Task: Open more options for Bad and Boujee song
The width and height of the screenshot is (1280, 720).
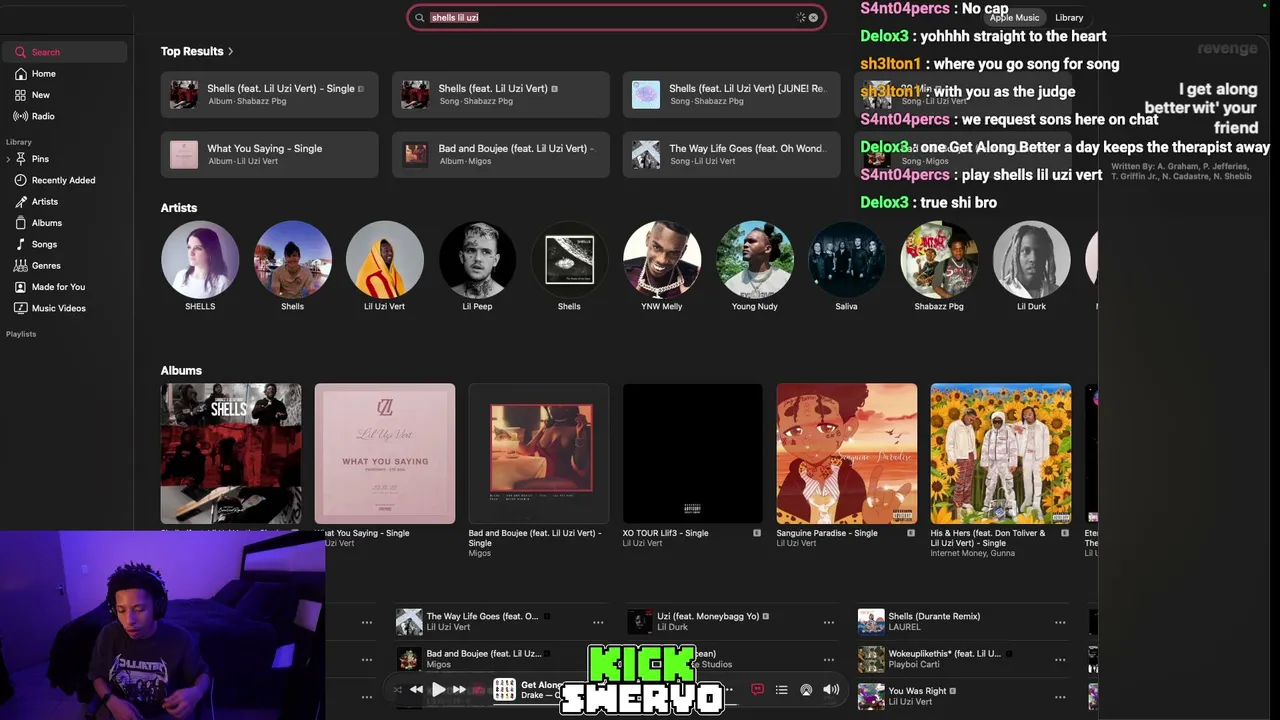Action: (x=597, y=659)
